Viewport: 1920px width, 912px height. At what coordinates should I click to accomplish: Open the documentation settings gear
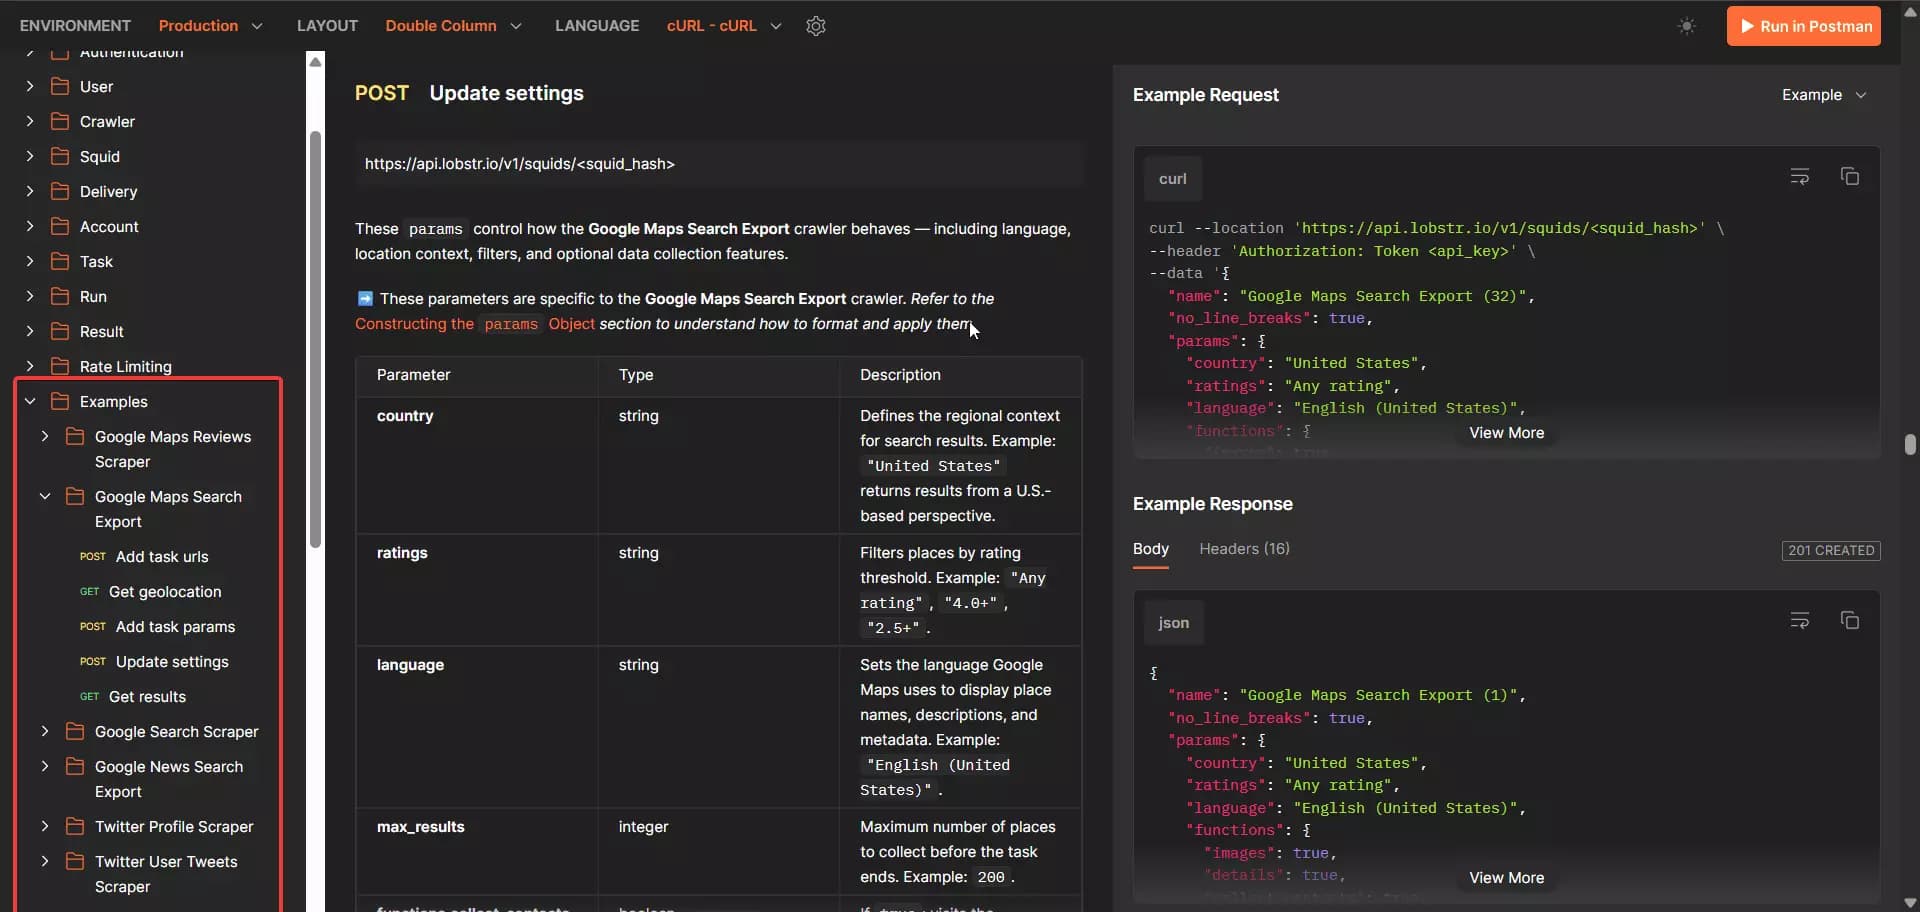(816, 26)
